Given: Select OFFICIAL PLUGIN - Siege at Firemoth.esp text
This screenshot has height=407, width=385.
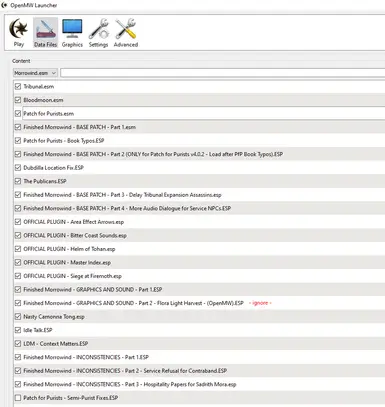Looking at the screenshot, I should click(72, 276).
